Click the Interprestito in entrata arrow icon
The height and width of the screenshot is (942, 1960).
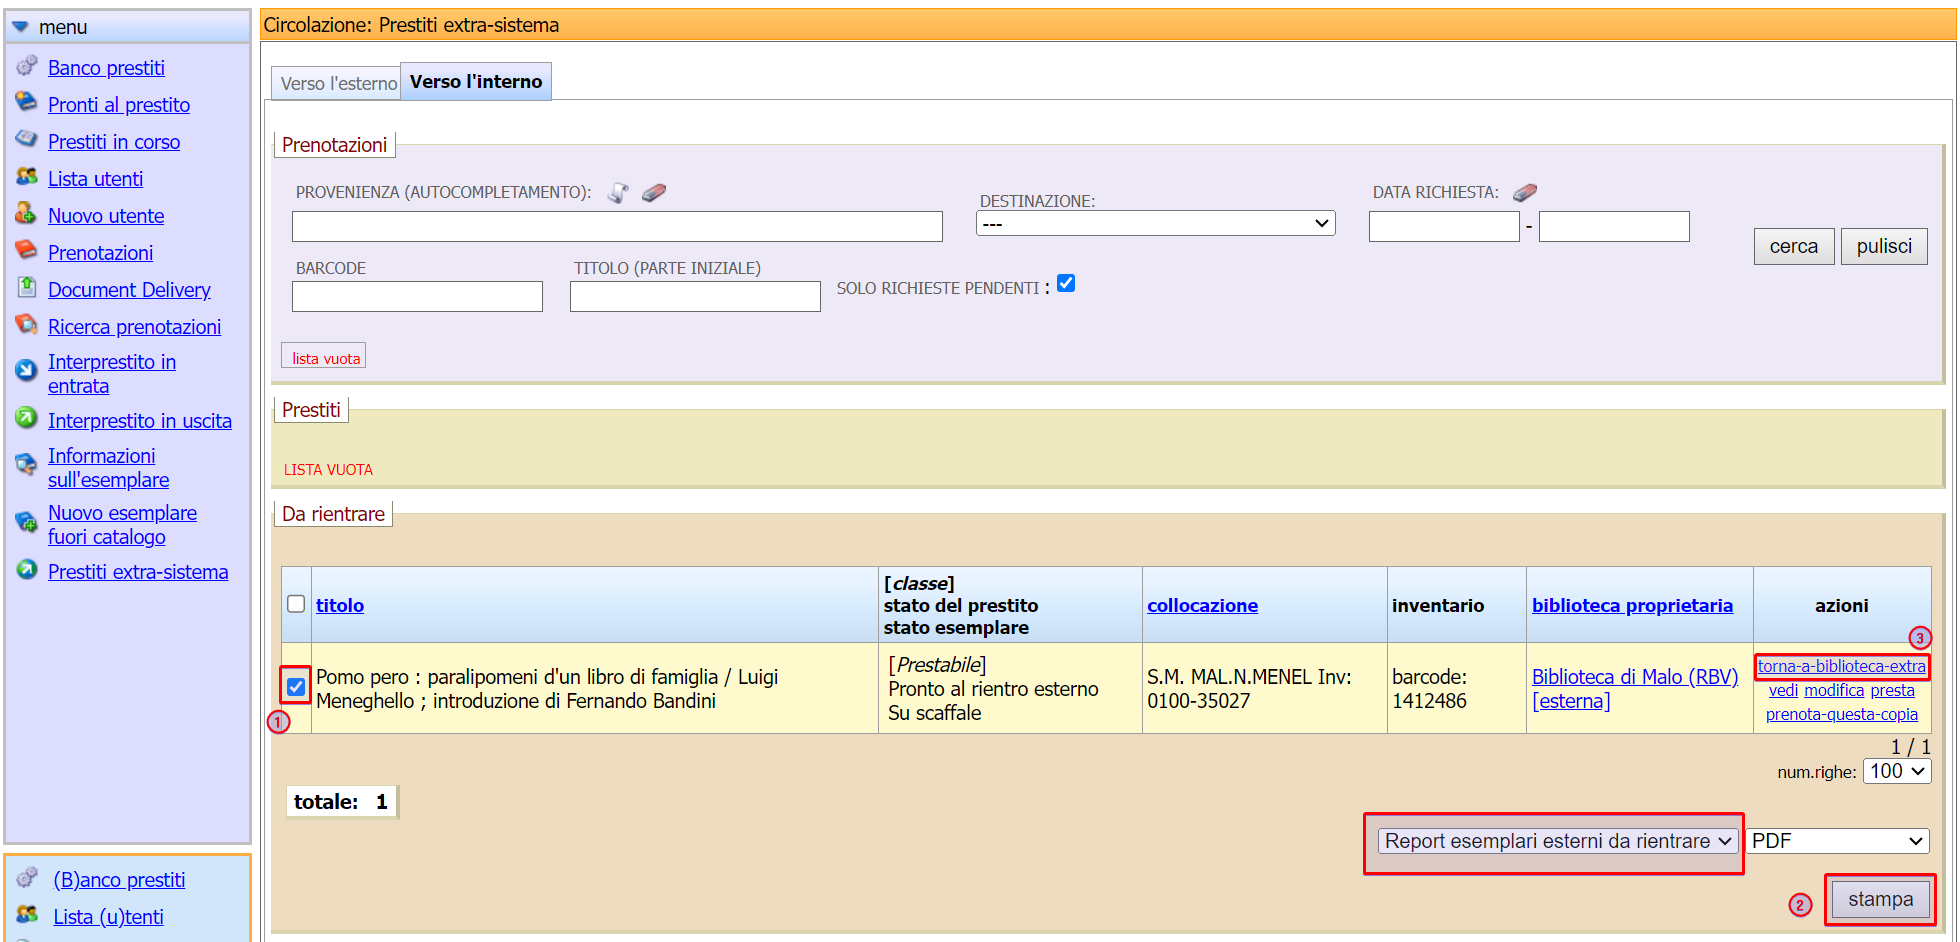coord(27,370)
